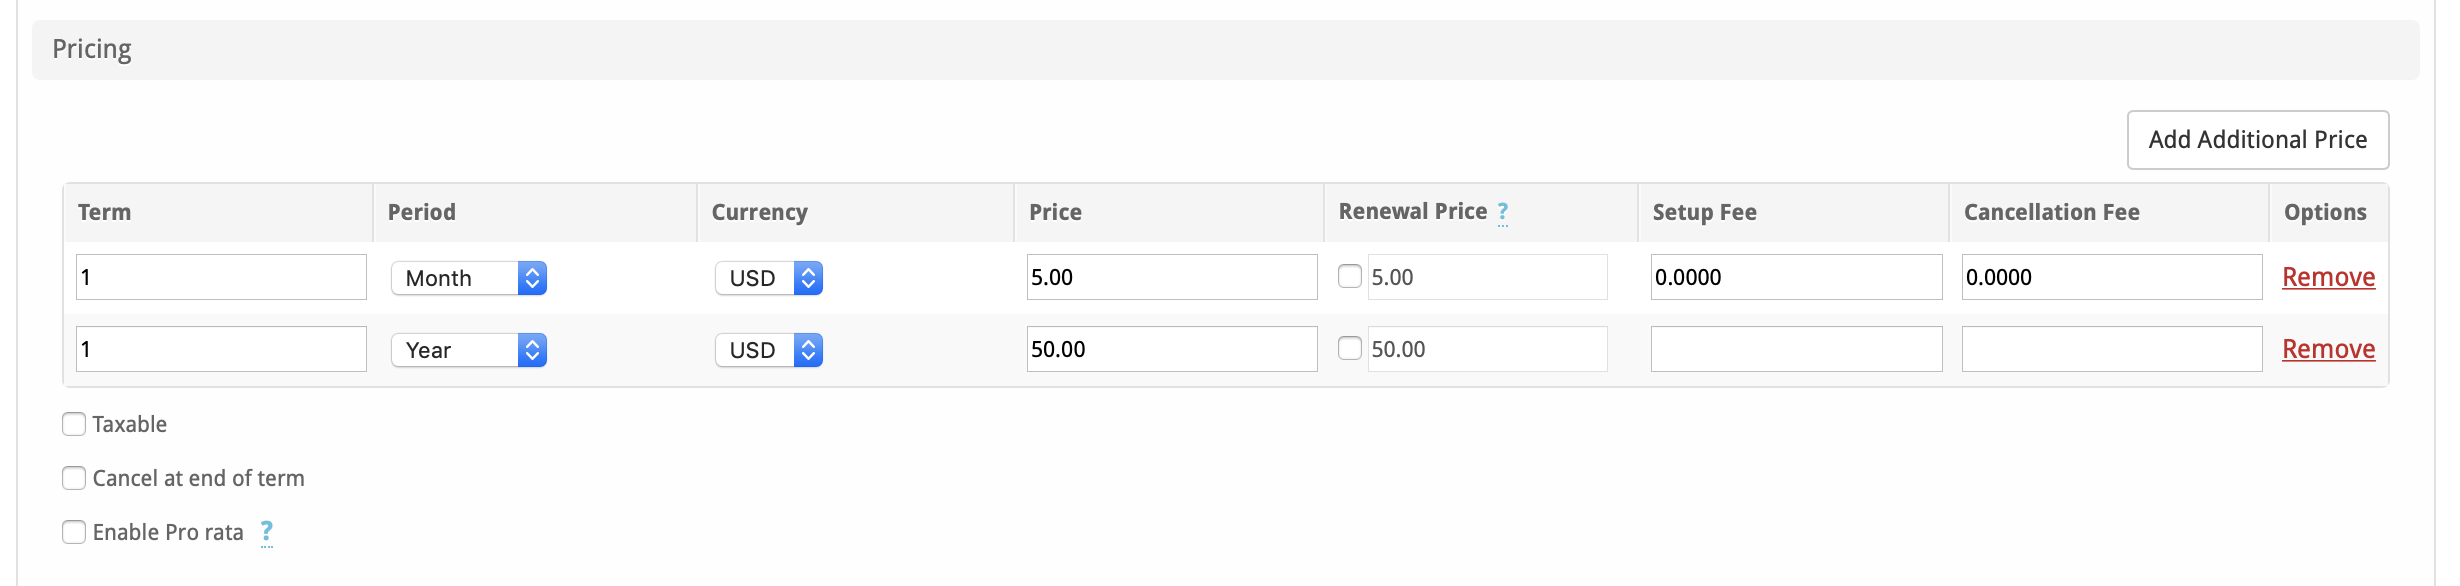Viewport: 2460px width, 586px height.
Task: Open the Month period dropdown
Action: (x=469, y=278)
